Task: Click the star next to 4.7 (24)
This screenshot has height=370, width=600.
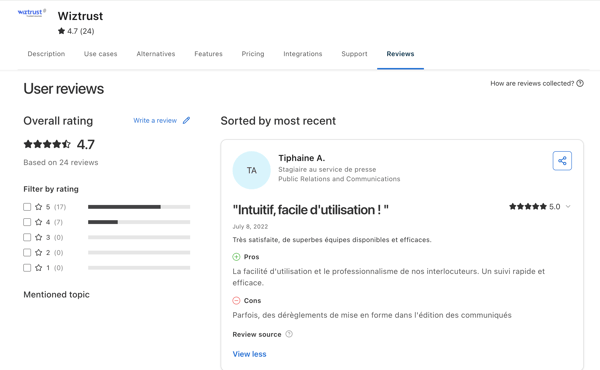Action: (x=61, y=31)
